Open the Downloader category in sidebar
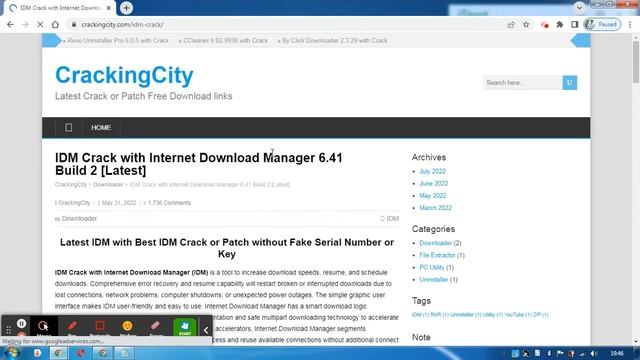 436,243
